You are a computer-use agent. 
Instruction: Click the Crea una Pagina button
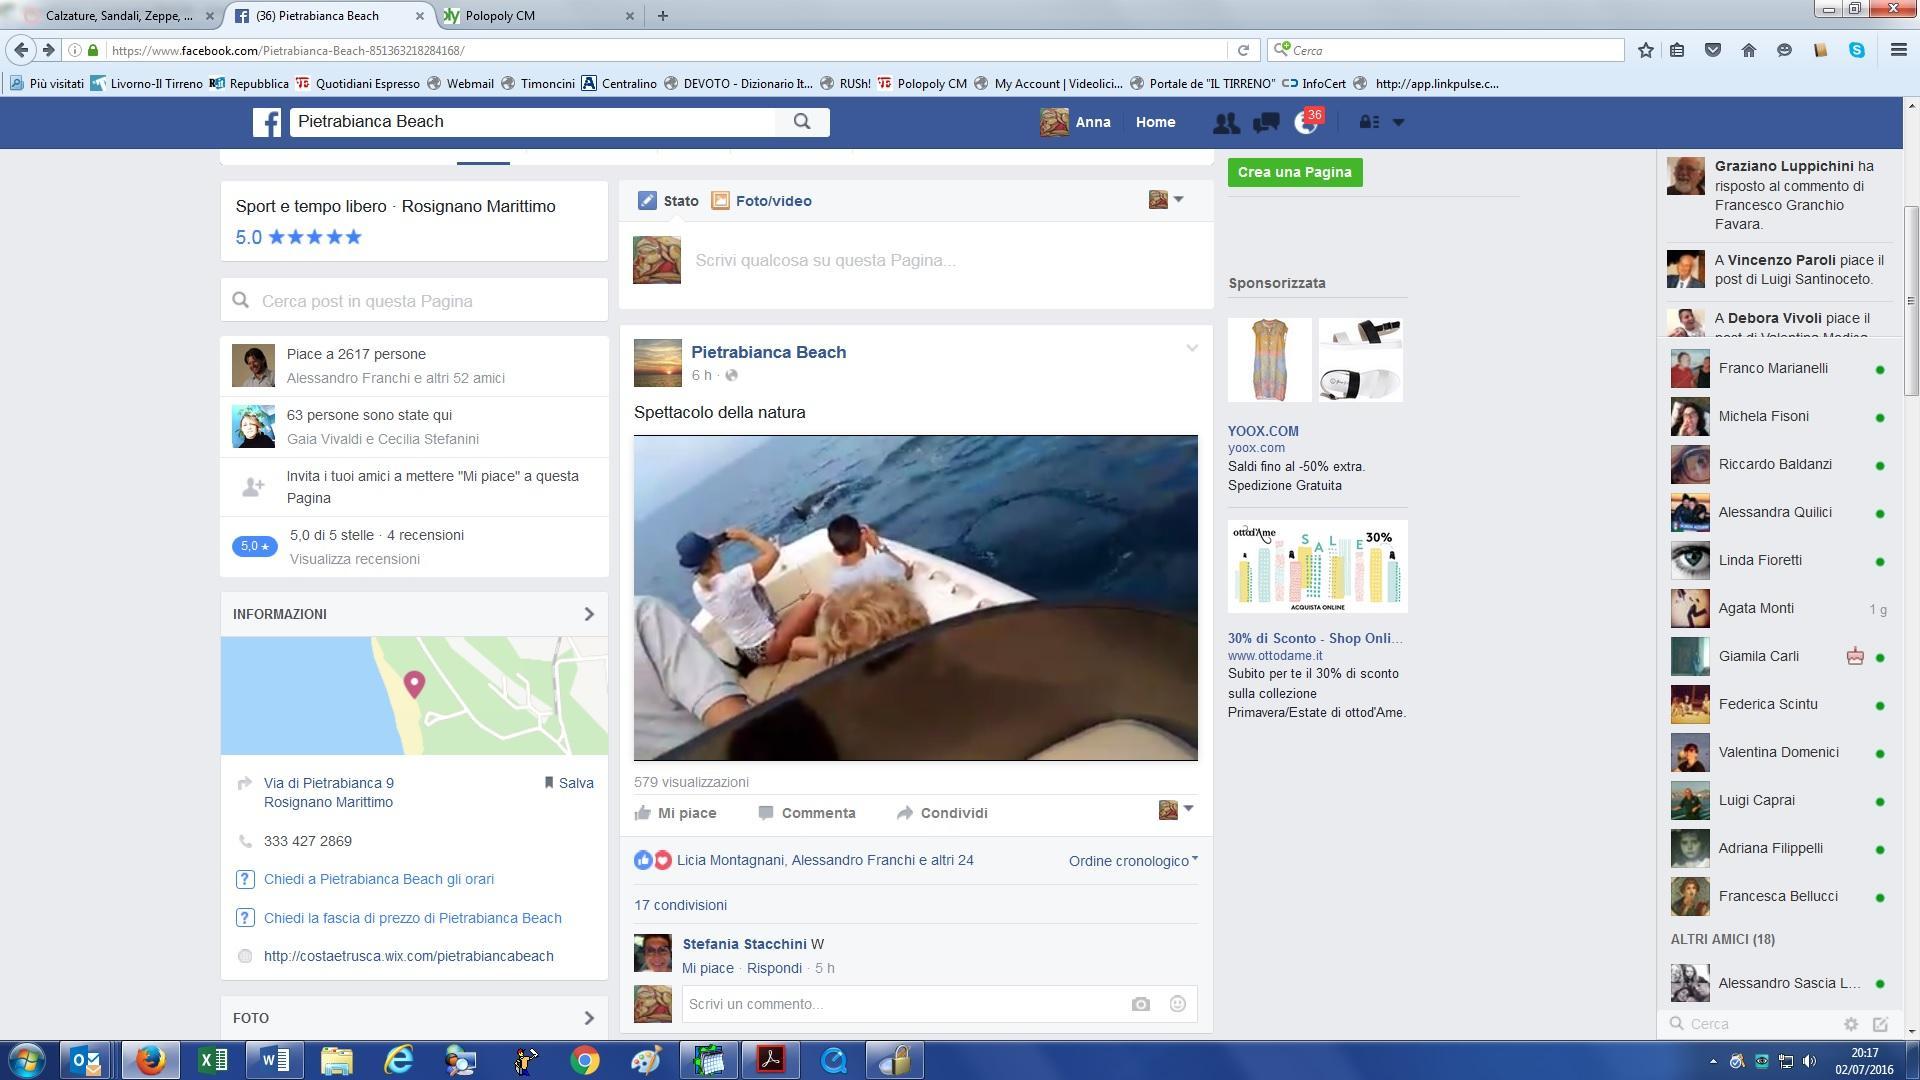(1295, 172)
